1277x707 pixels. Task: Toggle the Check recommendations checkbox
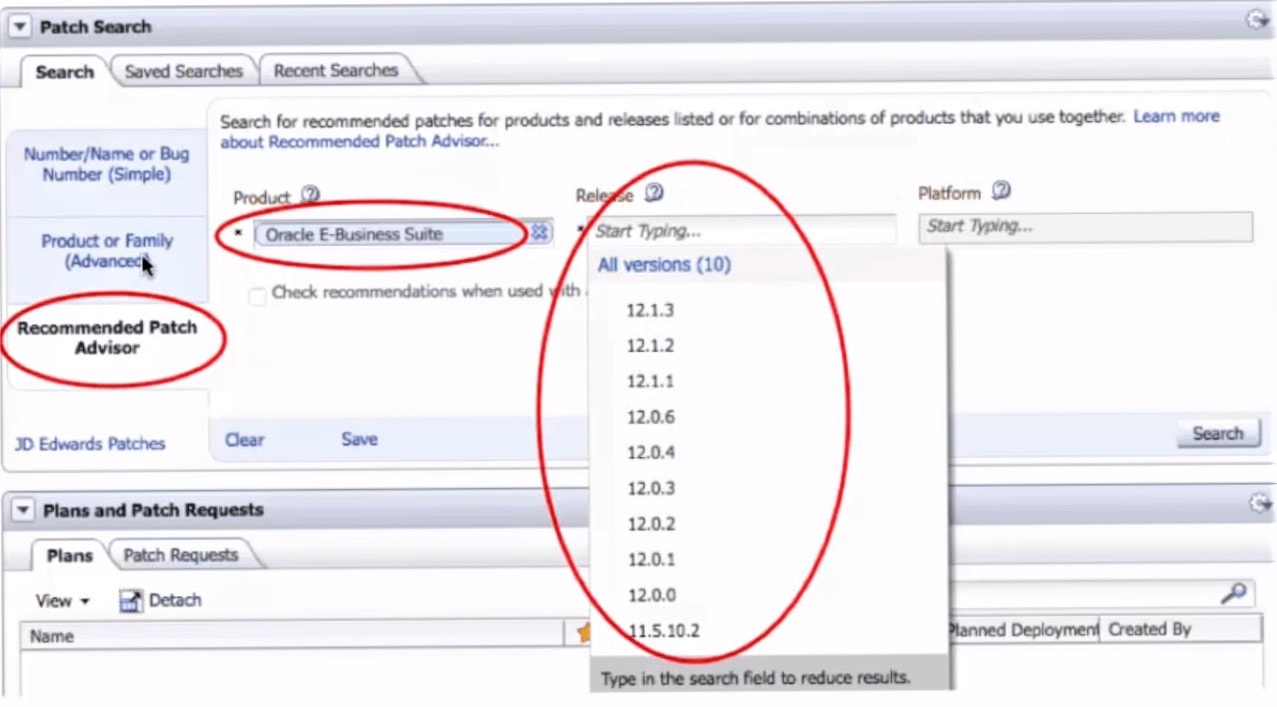258,294
